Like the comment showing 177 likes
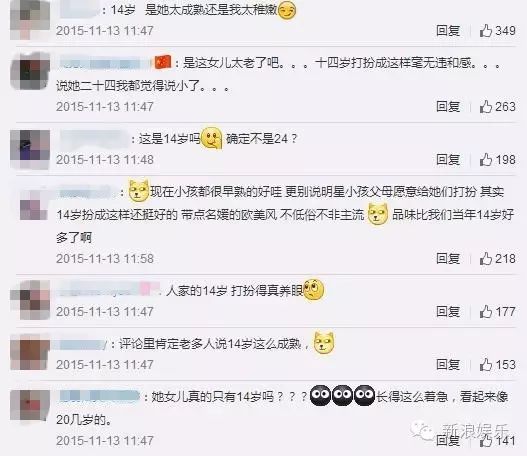This screenshot has width=527, height=456. pos(486,312)
